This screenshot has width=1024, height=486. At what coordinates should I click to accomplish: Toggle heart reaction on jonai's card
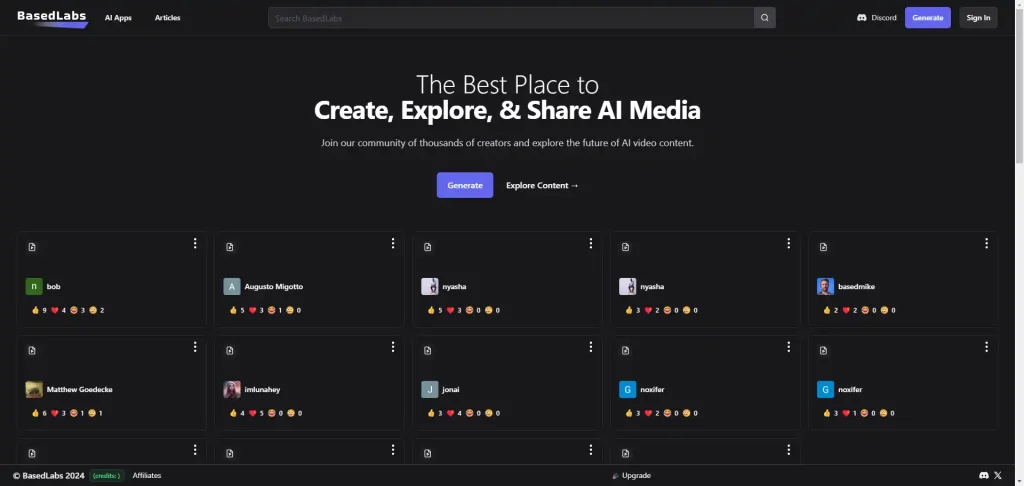[x=451, y=413]
